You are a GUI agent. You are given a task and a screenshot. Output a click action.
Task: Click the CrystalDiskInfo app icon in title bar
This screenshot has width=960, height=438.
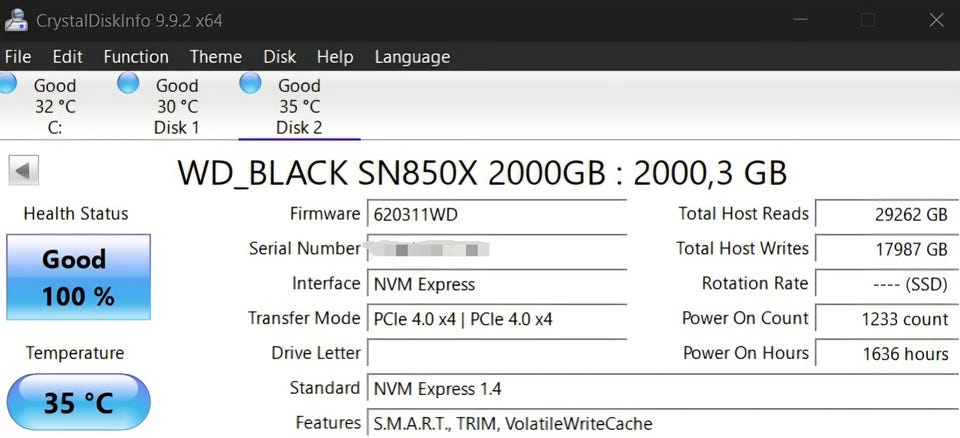(16, 20)
